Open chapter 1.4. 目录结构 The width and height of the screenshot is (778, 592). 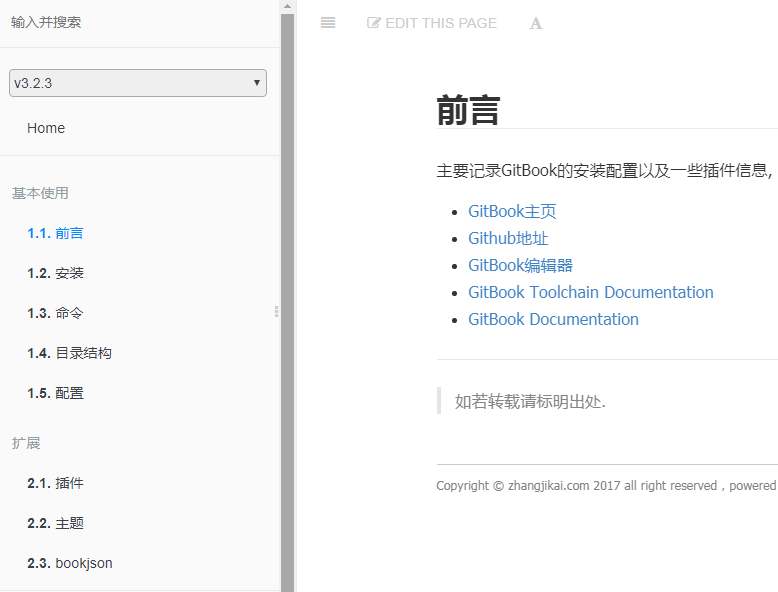[69, 353]
